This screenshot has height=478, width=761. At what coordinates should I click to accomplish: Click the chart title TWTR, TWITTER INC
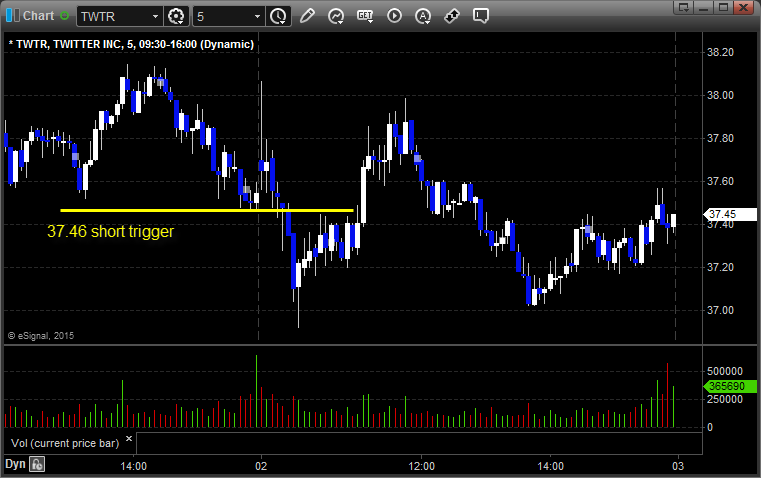132,44
